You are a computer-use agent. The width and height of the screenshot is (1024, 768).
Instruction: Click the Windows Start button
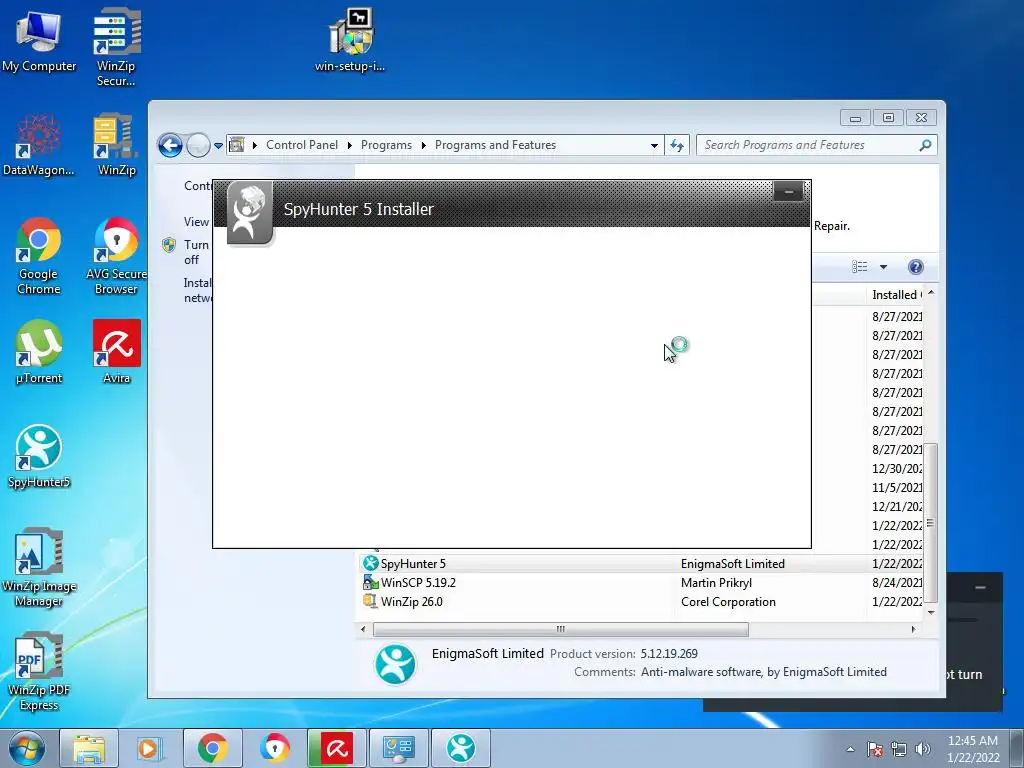[27, 748]
